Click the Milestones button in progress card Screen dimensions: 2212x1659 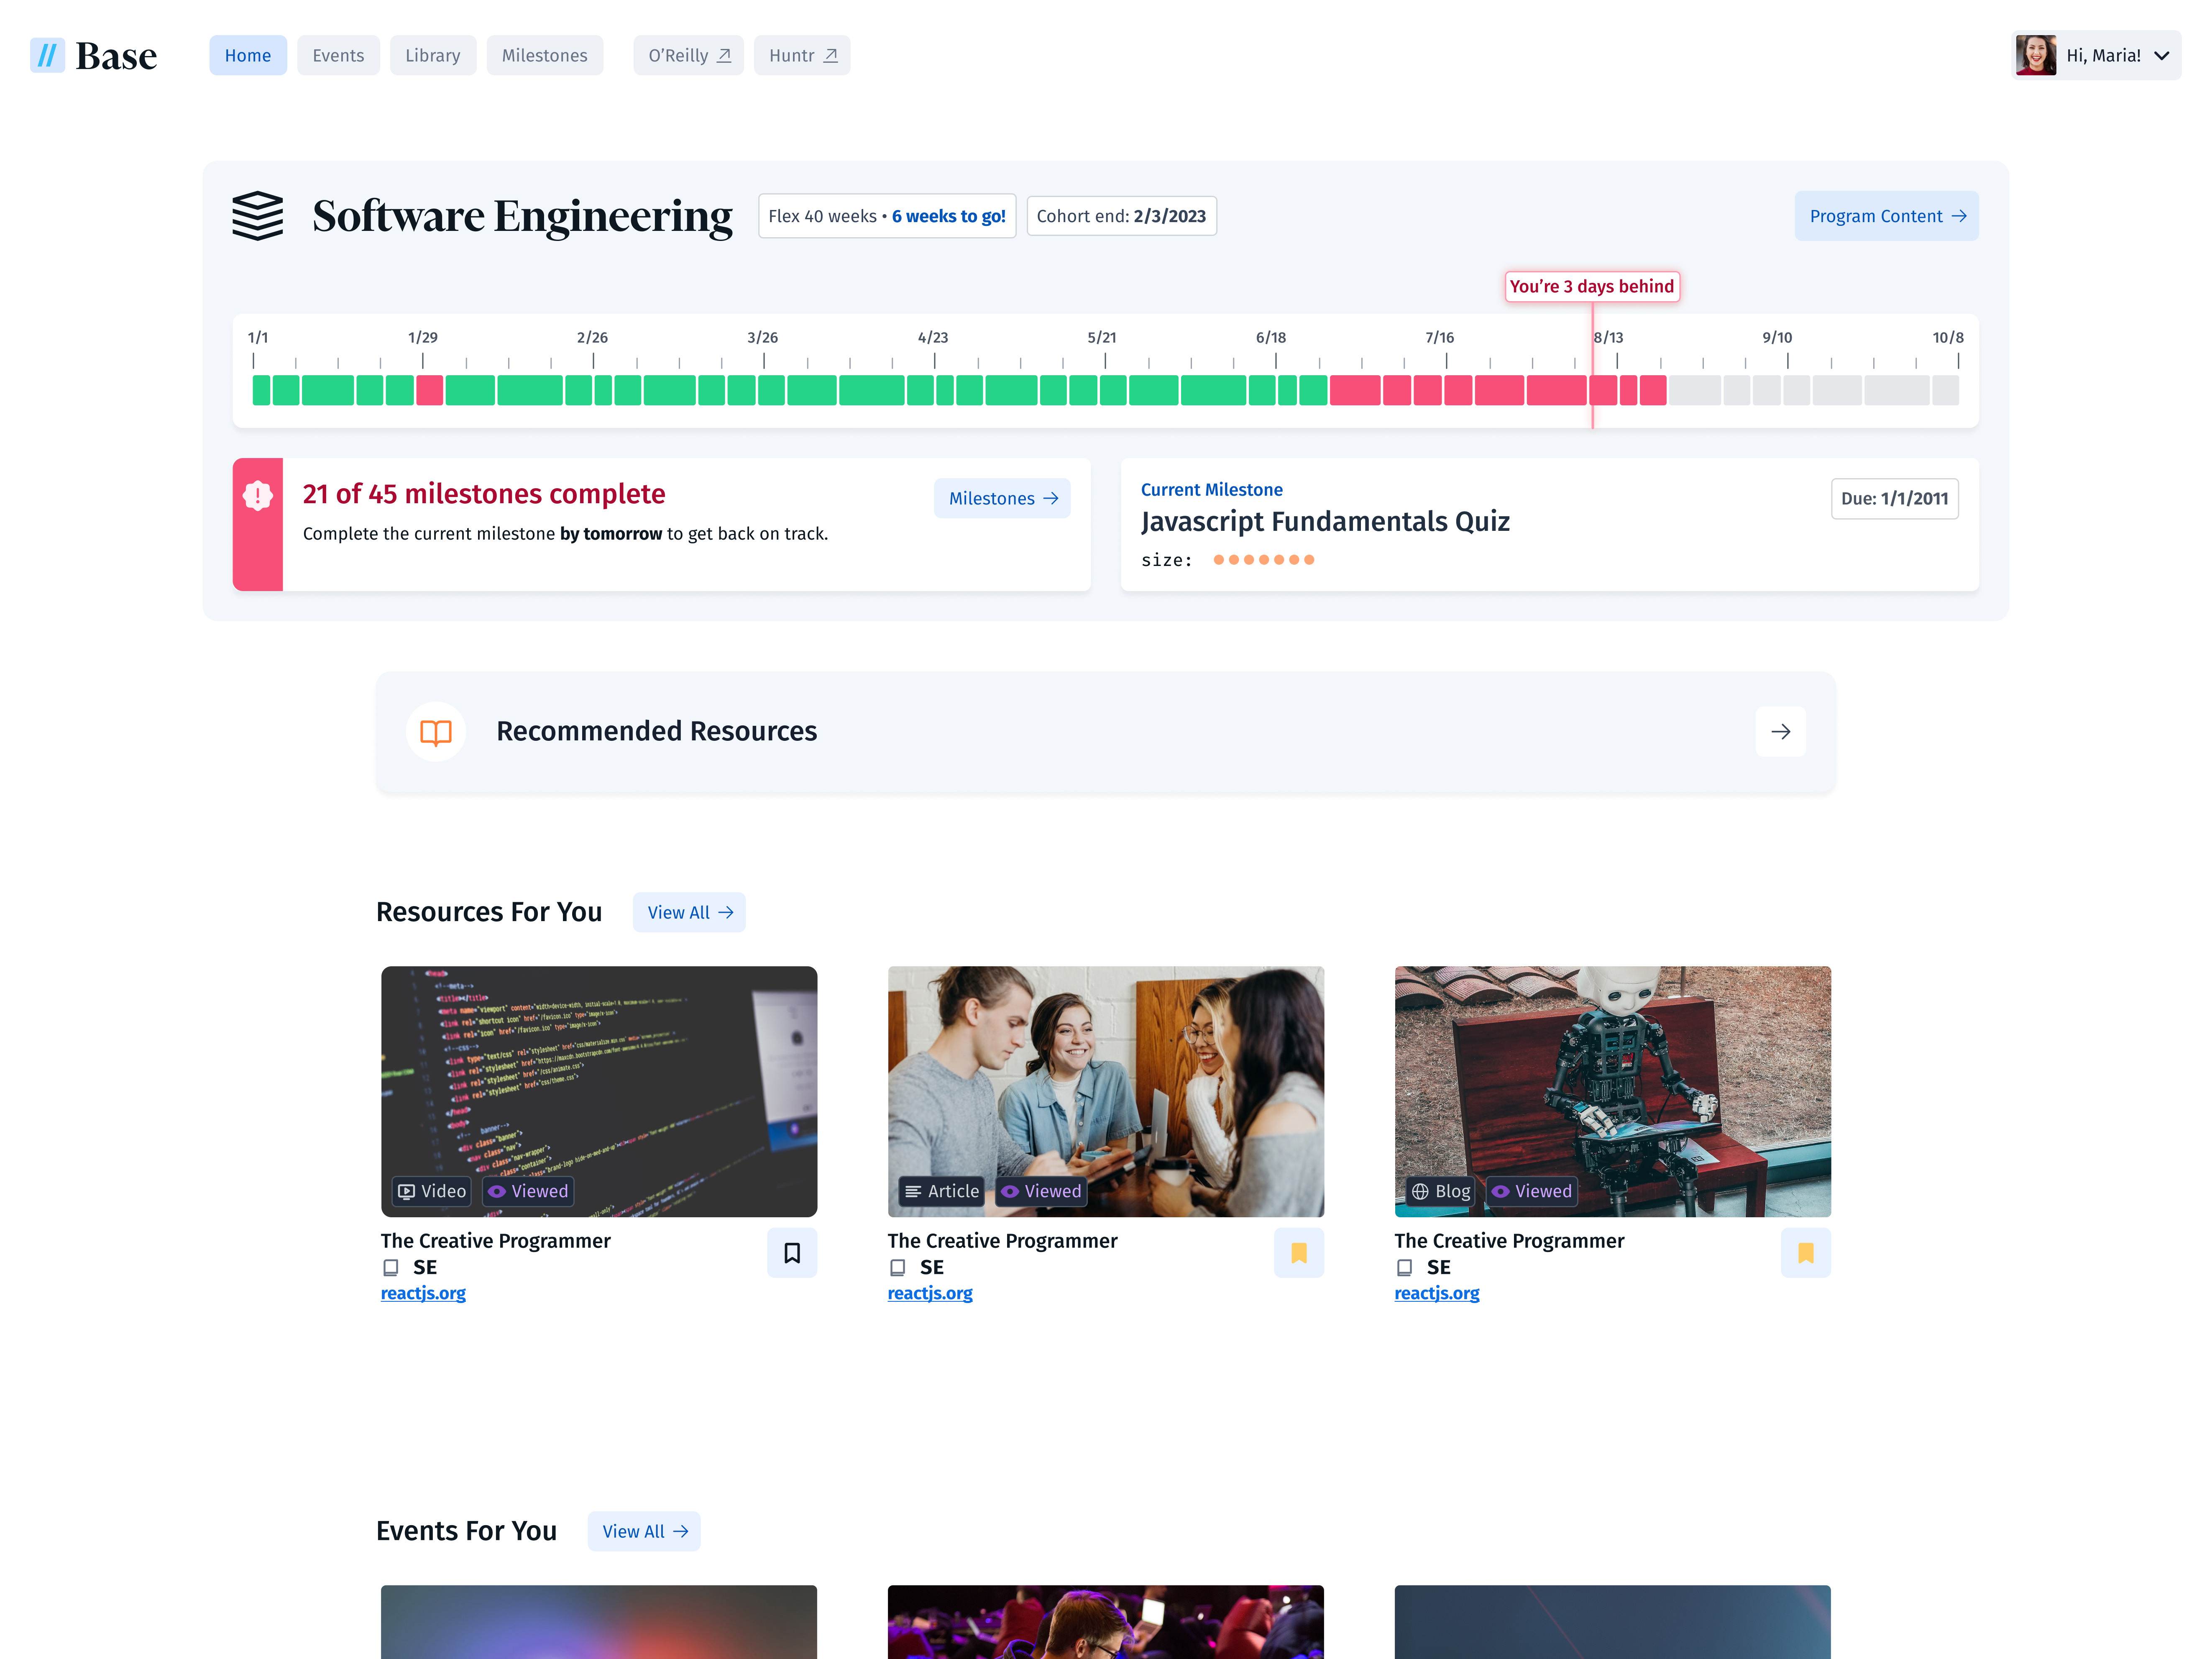[x=1002, y=498]
